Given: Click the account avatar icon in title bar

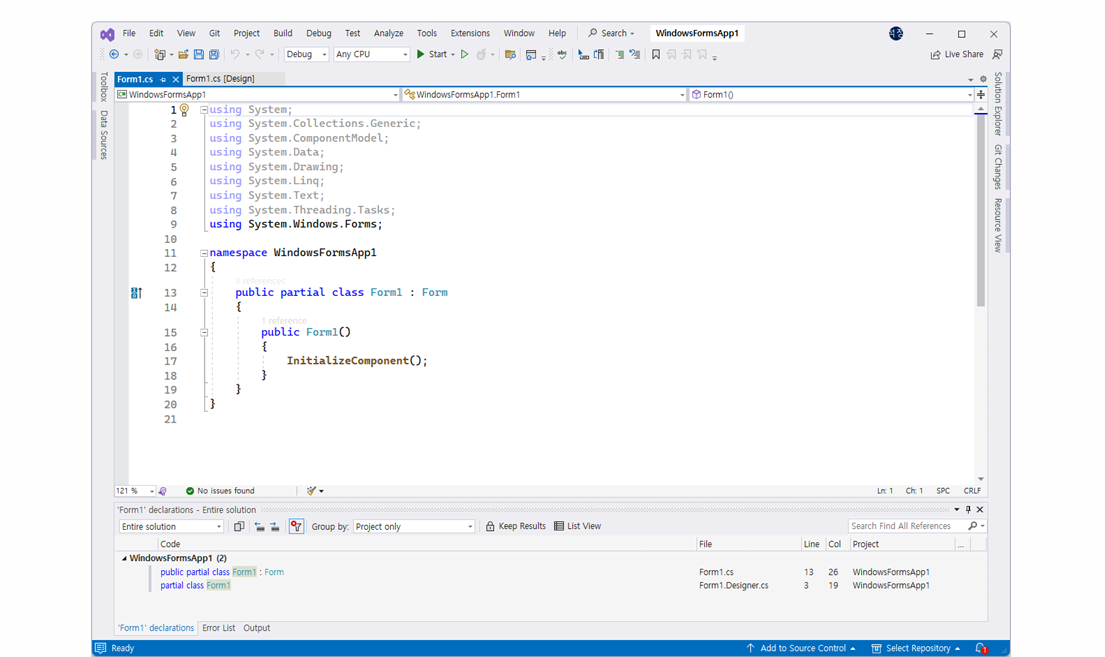Looking at the screenshot, I should tap(896, 33).
